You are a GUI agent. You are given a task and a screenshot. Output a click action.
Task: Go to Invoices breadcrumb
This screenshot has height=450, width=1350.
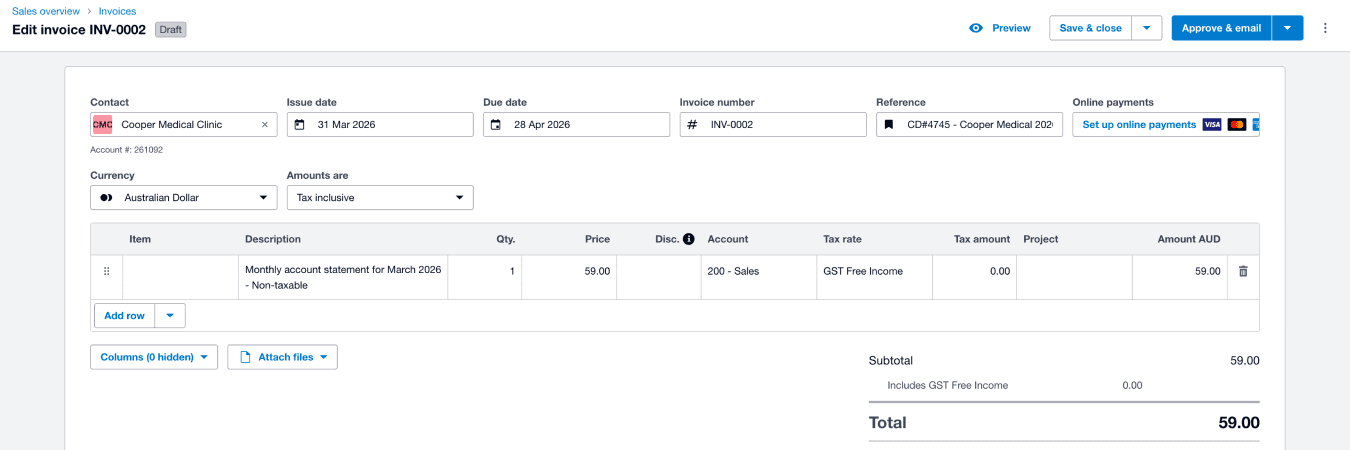click(x=117, y=11)
